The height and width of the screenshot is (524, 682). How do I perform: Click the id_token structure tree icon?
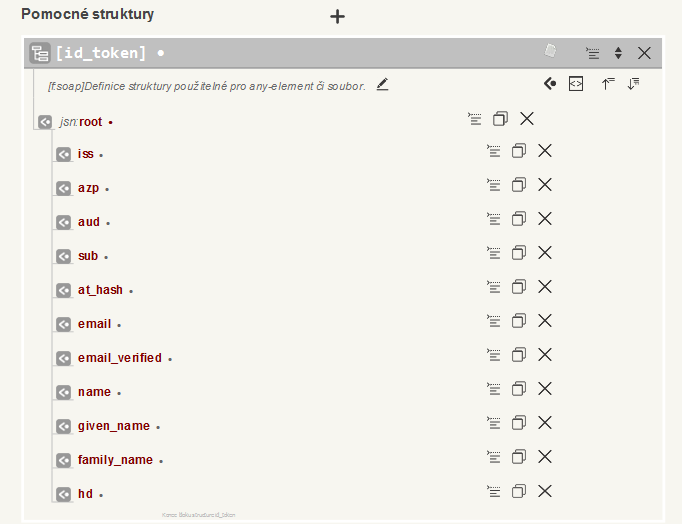click(x=40, y=53)
